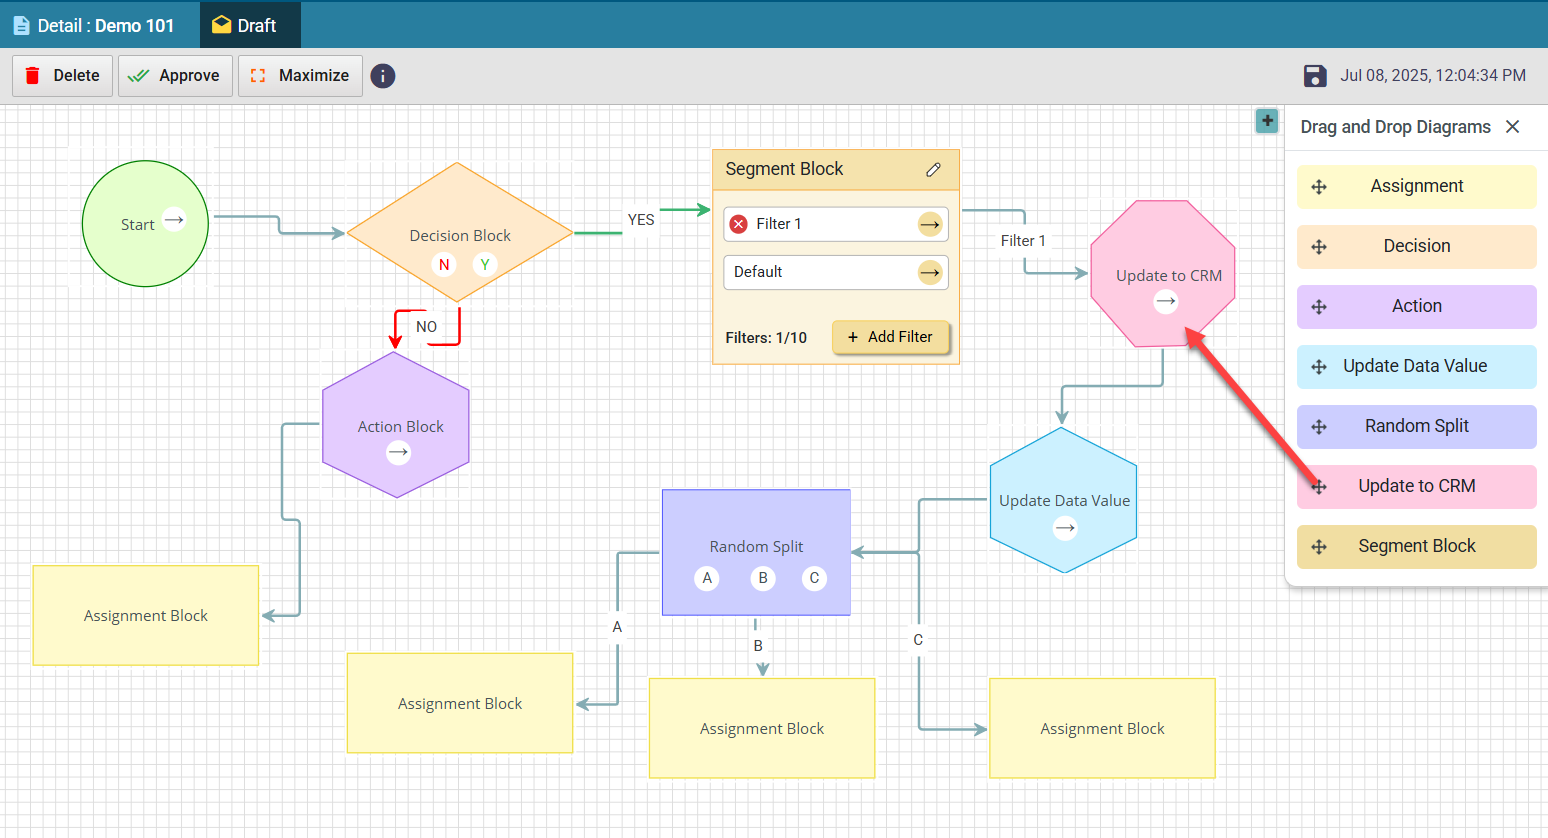Select the Random Split node title
1548x838 pixels.
(756, 547)
